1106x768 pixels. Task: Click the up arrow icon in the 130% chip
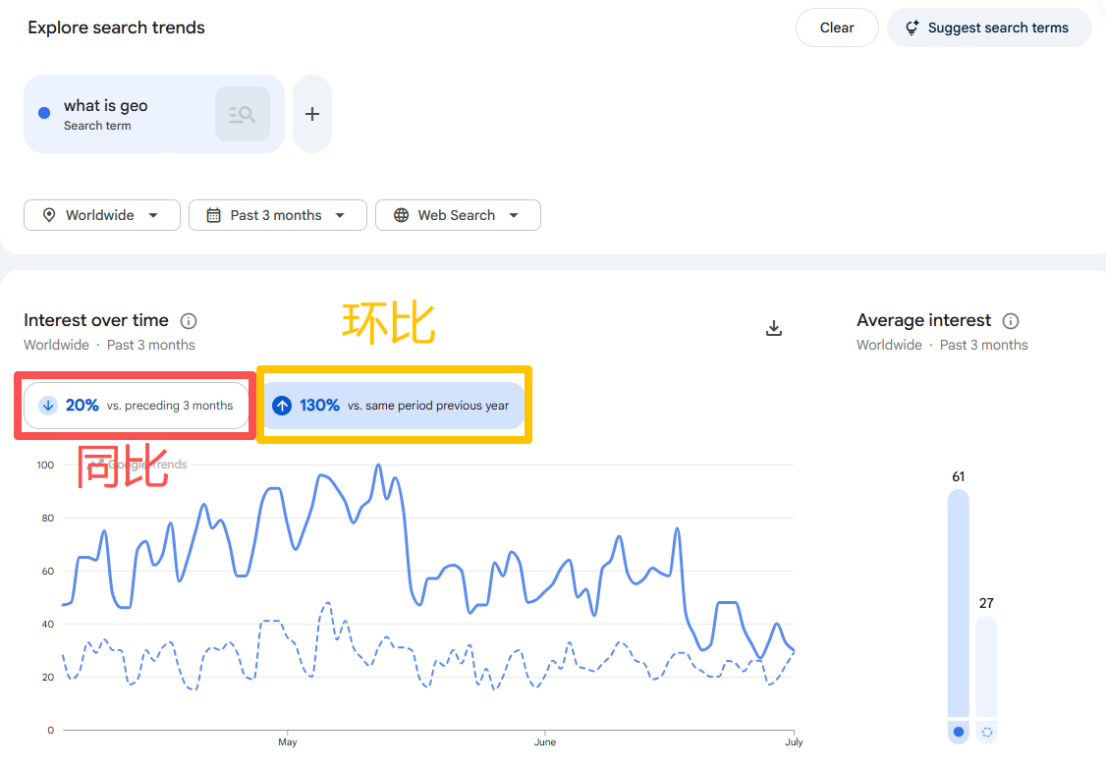[x=282, y=406]
